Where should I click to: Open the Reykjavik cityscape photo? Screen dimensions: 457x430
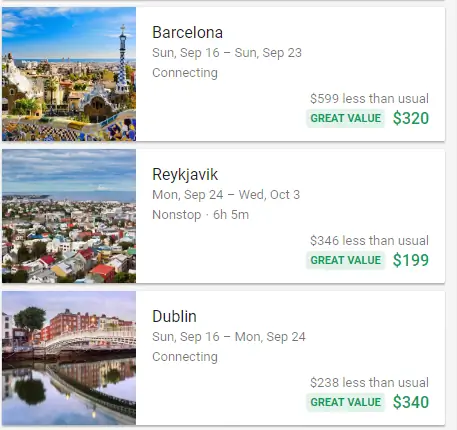[69, 216]
